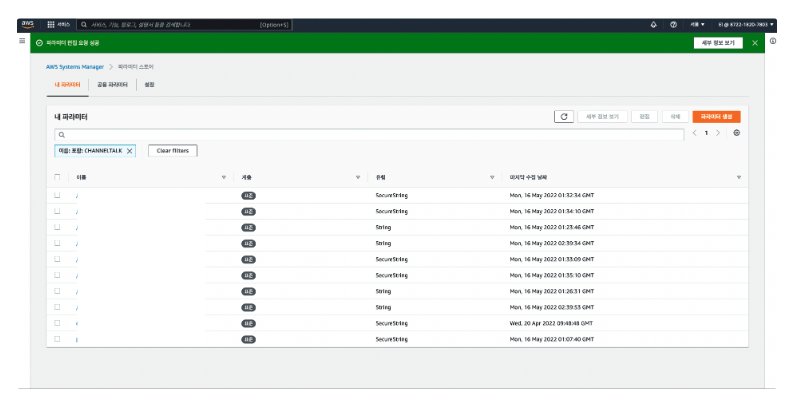Open the notifications bell
The width and height of the screenshot is (793, 400).
pos(653,24)
